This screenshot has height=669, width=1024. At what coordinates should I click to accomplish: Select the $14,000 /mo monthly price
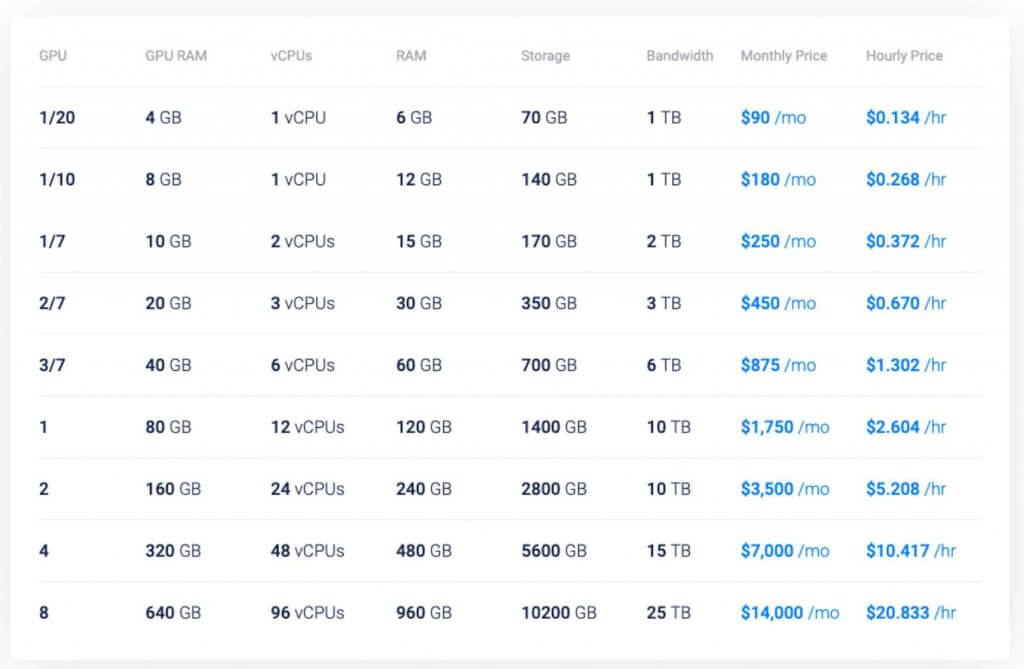(x=790, y=614)
